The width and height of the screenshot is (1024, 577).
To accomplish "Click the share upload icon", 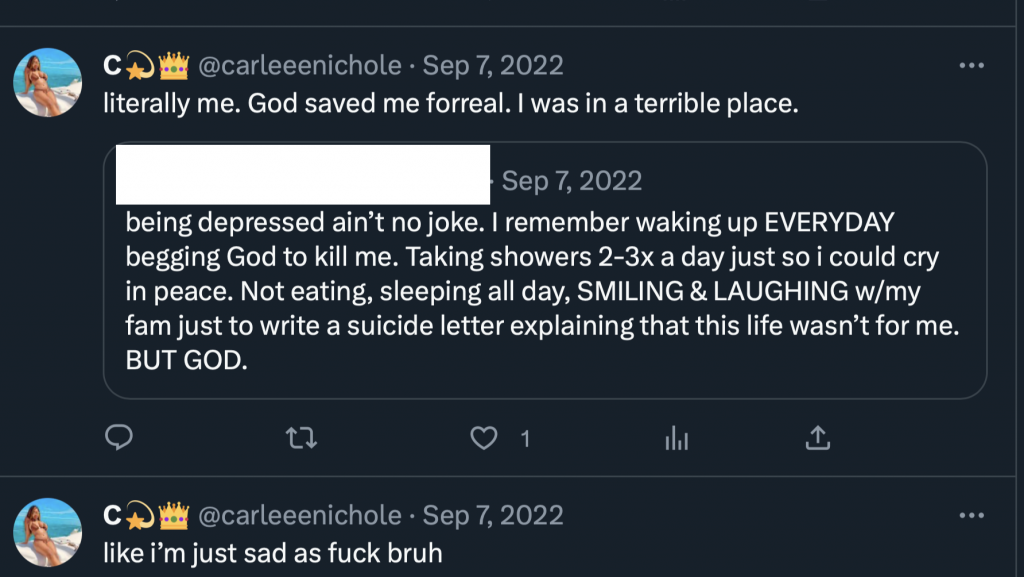I will 817,437.
